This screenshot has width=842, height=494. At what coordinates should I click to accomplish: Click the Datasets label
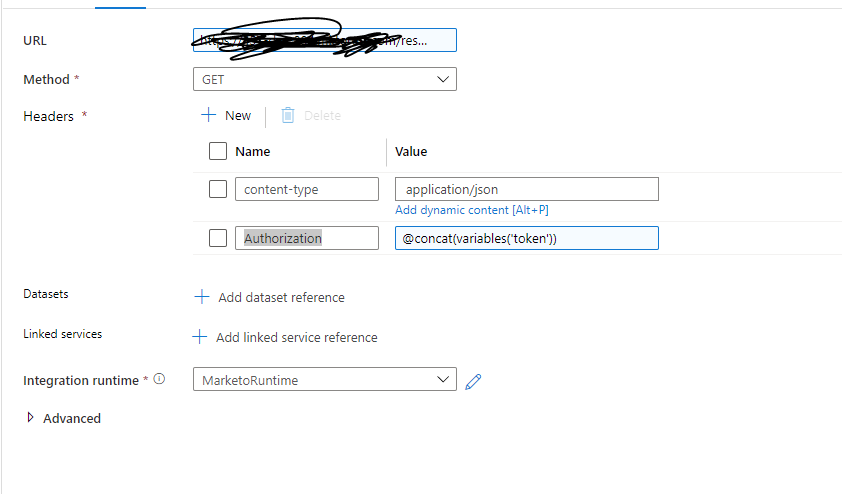tap(46, 294)
